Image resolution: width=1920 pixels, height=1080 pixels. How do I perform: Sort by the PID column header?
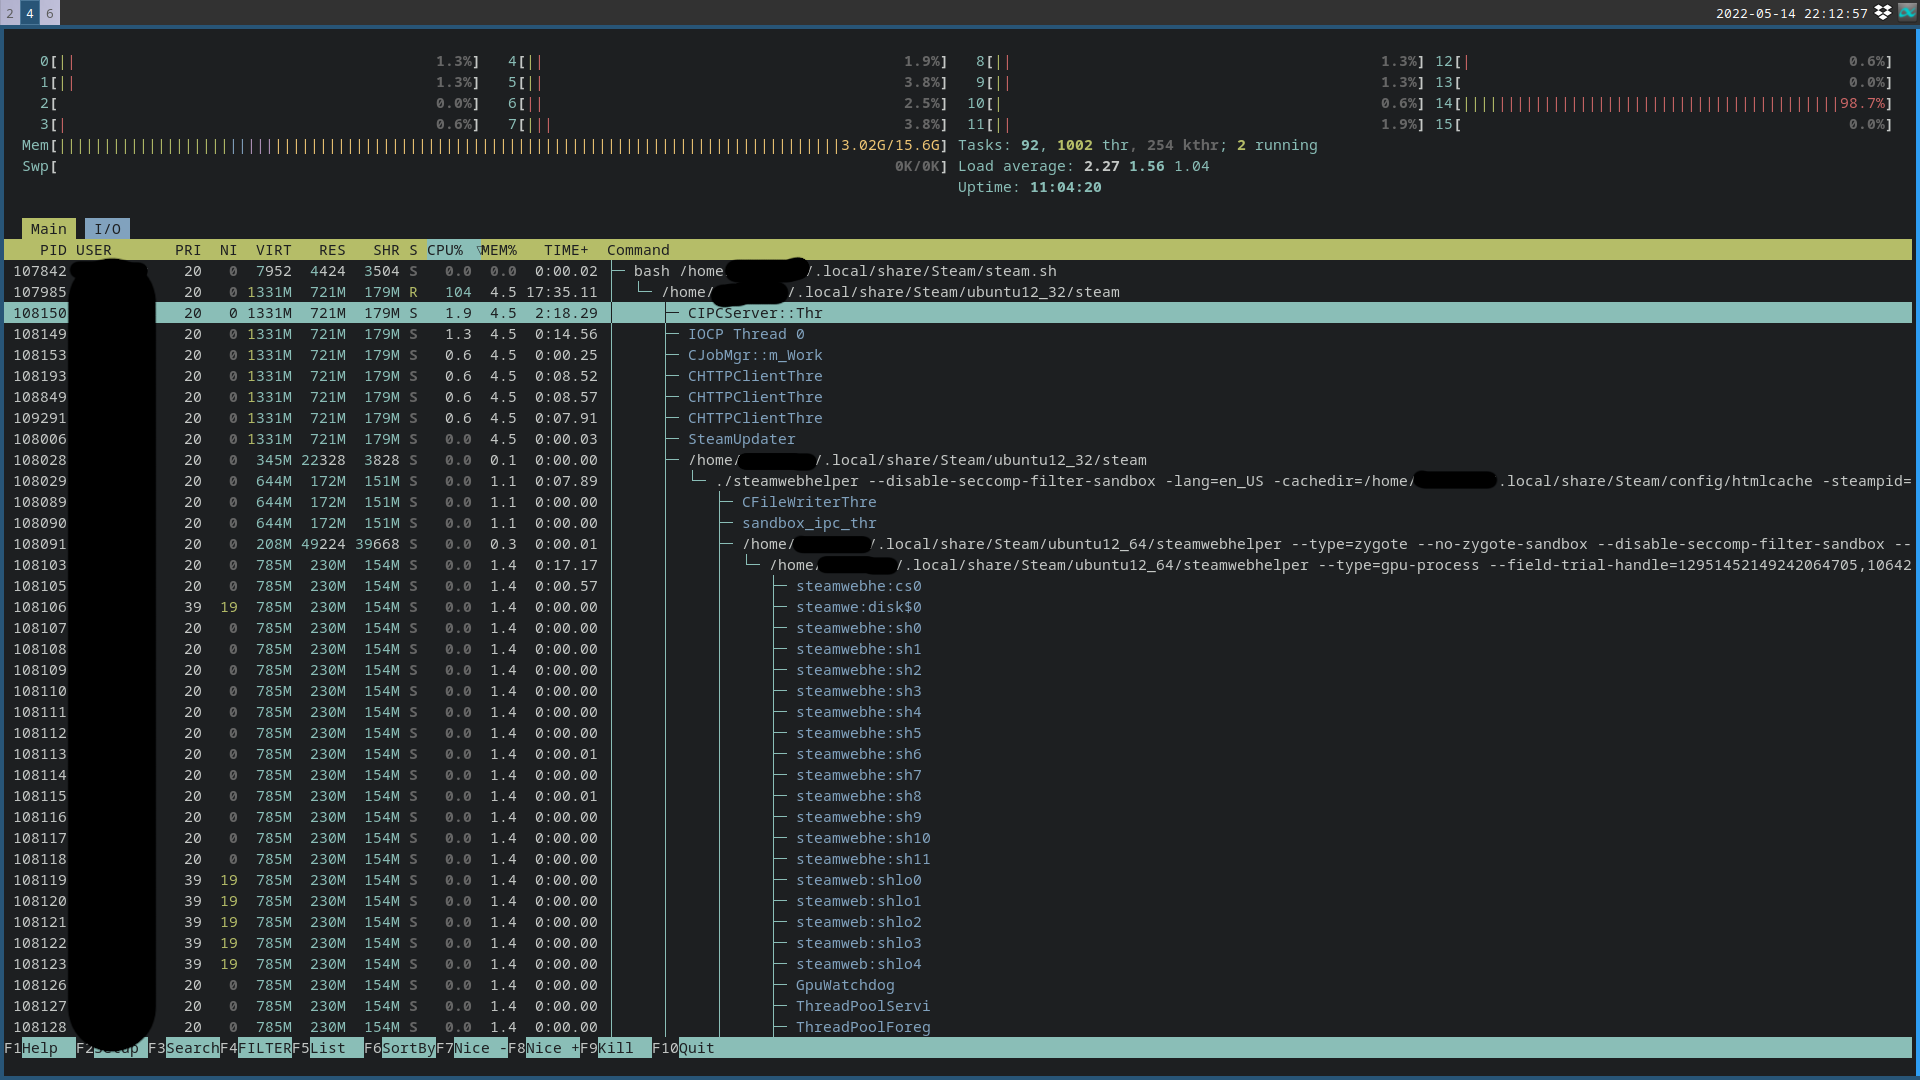[53, 250]
